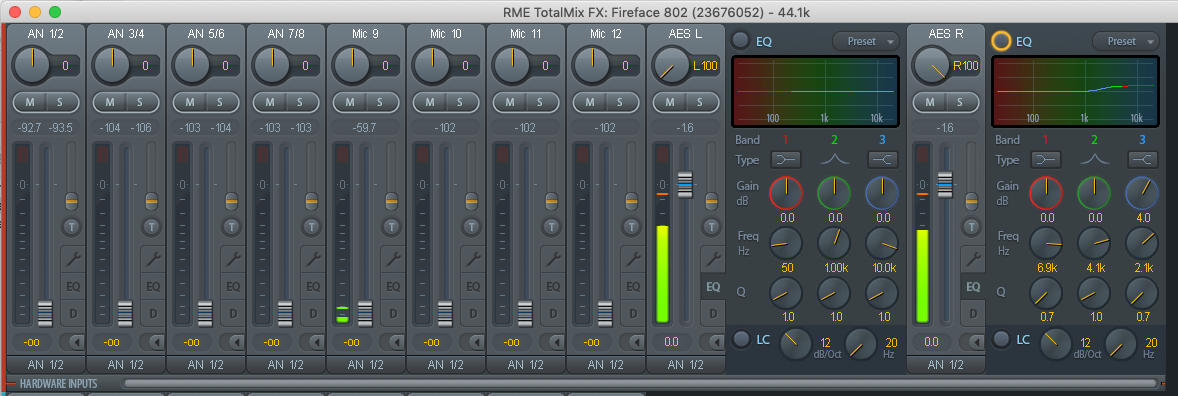Open settings wrench on Mic 11 channel
1178x396 pixels.
[x=553, y=259]
